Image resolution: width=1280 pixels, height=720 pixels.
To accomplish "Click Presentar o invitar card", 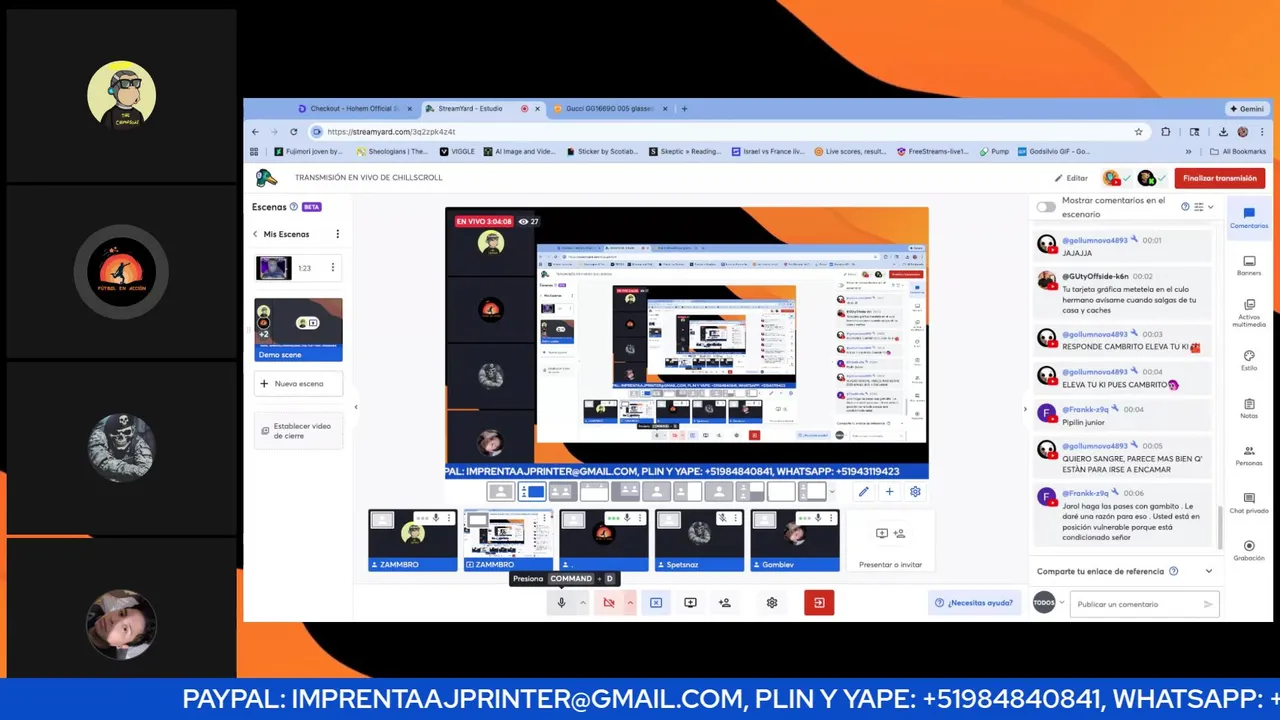I will click(890, 541).
